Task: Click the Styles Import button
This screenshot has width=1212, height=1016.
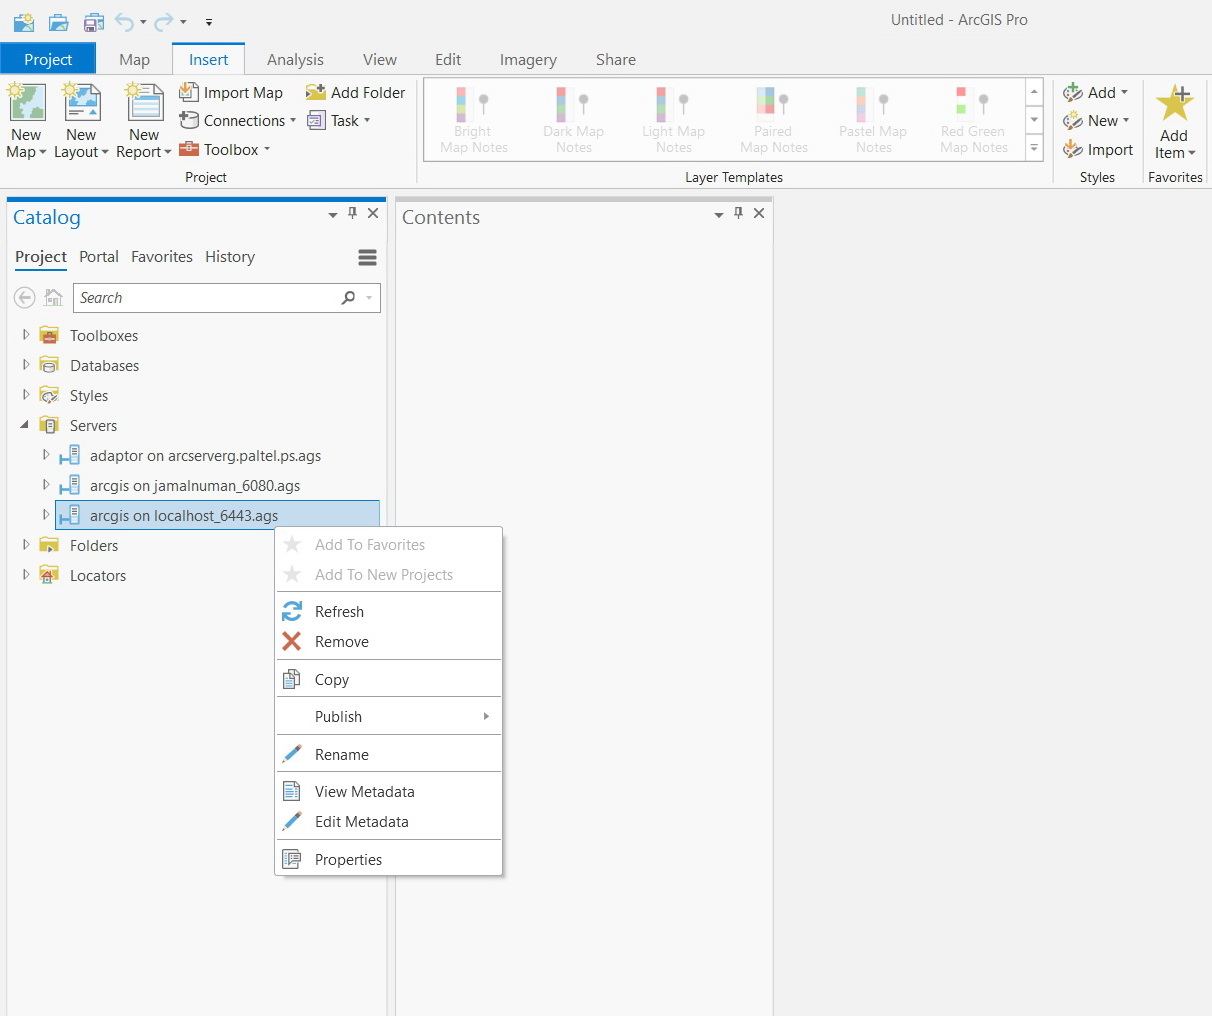Action: click(x=1098, y=149)
